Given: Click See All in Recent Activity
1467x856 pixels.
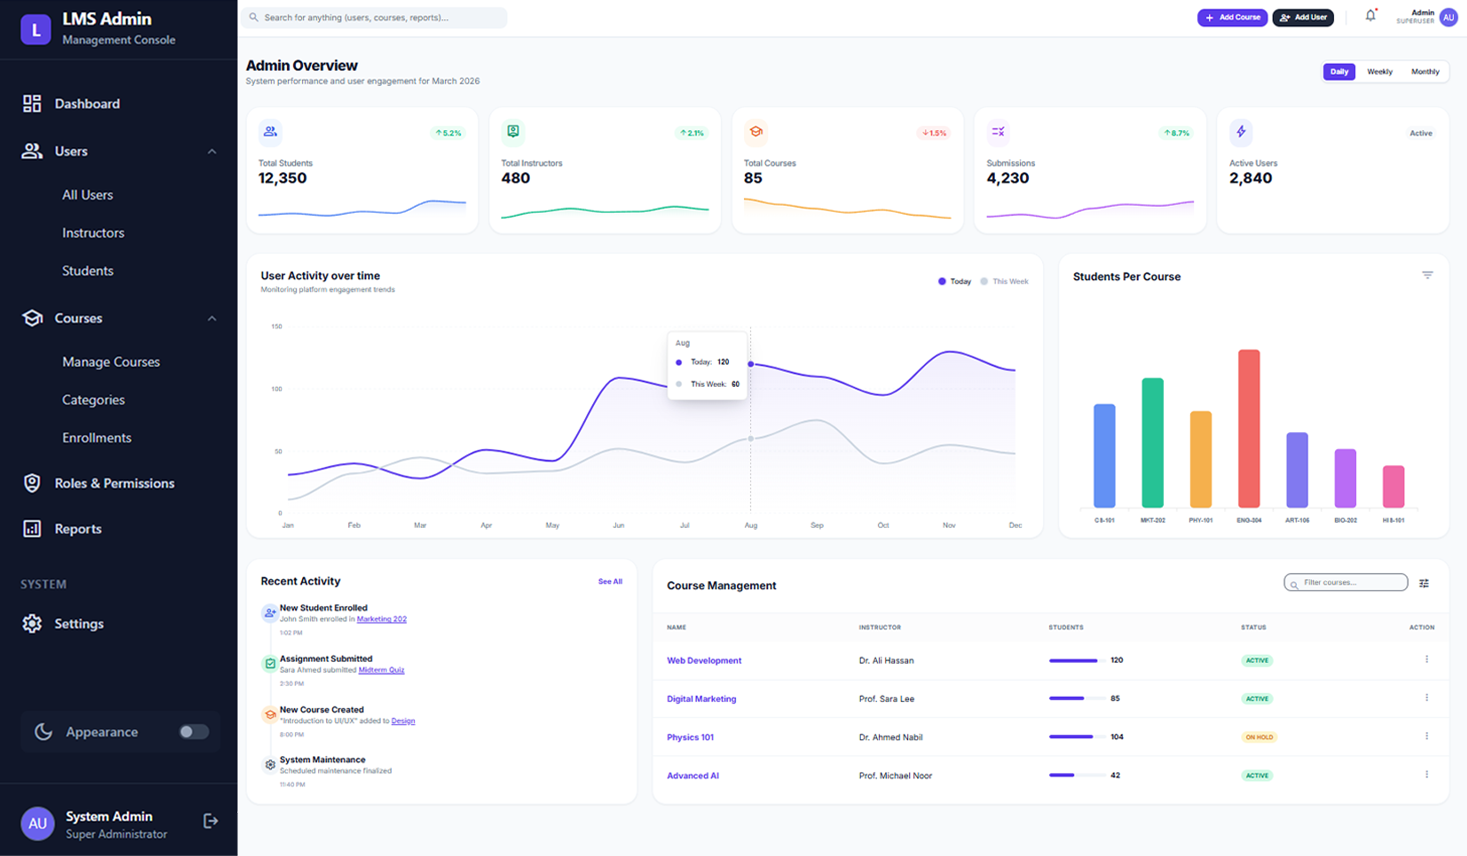Looking at the screenshot, I should tap(610, 582).
